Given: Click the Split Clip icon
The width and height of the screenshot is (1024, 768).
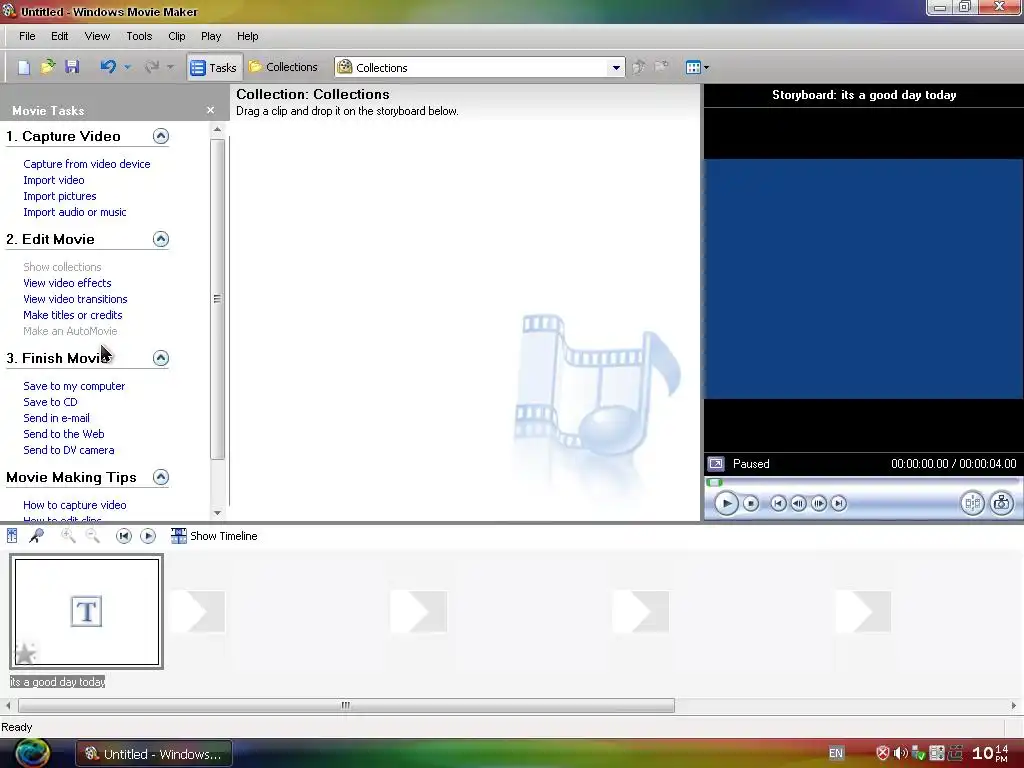Looking at the screenshot, I should [x=972, y=503].
